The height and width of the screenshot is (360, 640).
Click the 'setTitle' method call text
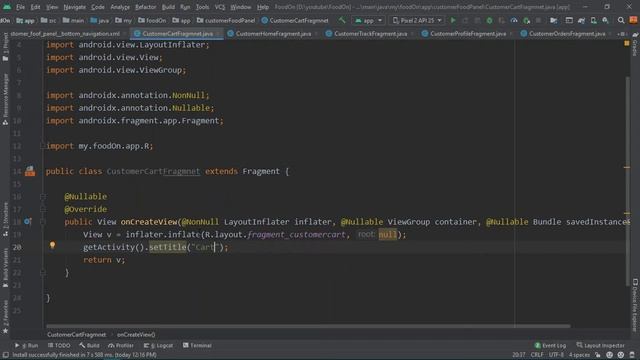click(167, 247)
